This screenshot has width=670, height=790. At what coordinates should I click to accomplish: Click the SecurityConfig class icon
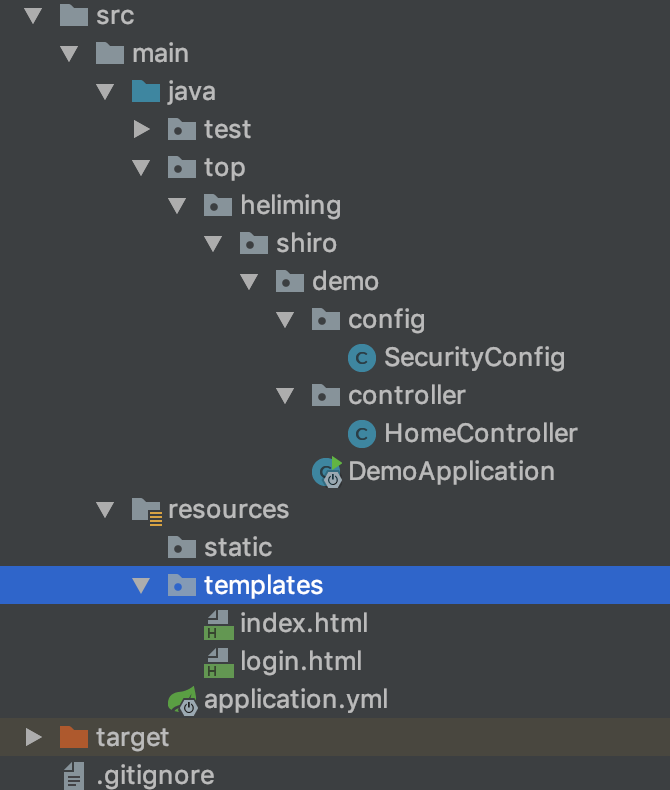(362, 358)
